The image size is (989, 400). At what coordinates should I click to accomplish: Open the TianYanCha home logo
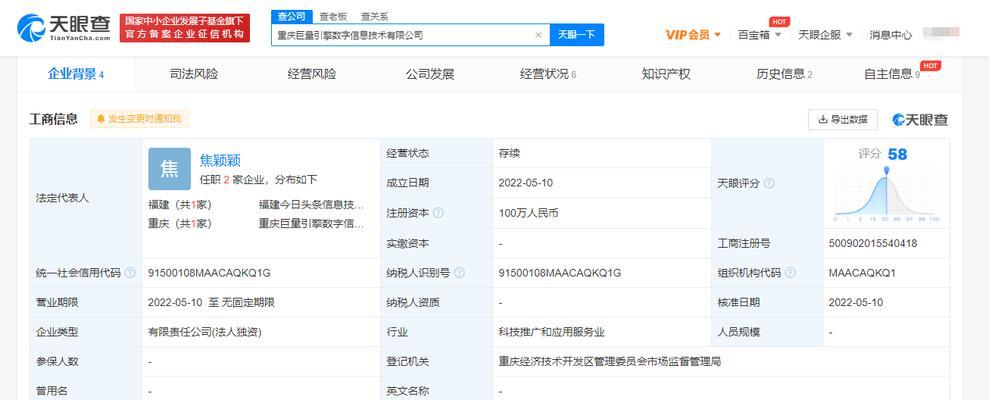(63, 28)
